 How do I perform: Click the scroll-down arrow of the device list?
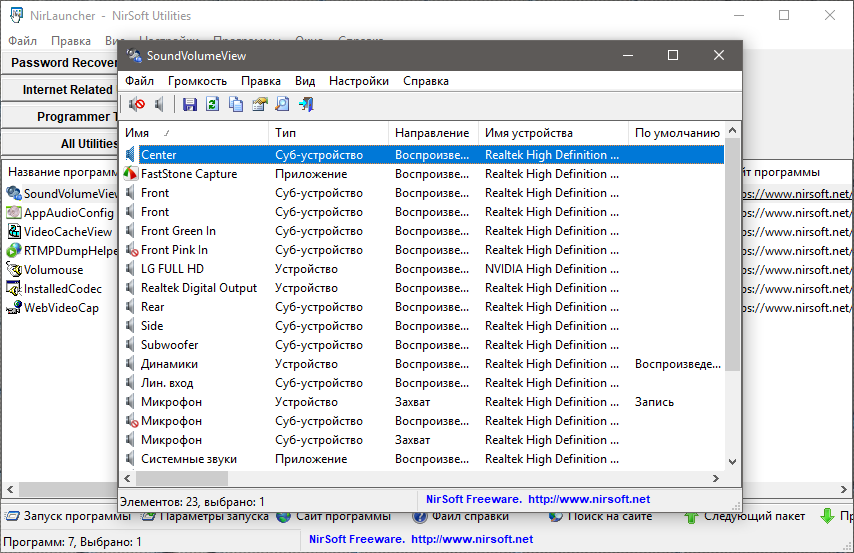[x=733, y=461]
